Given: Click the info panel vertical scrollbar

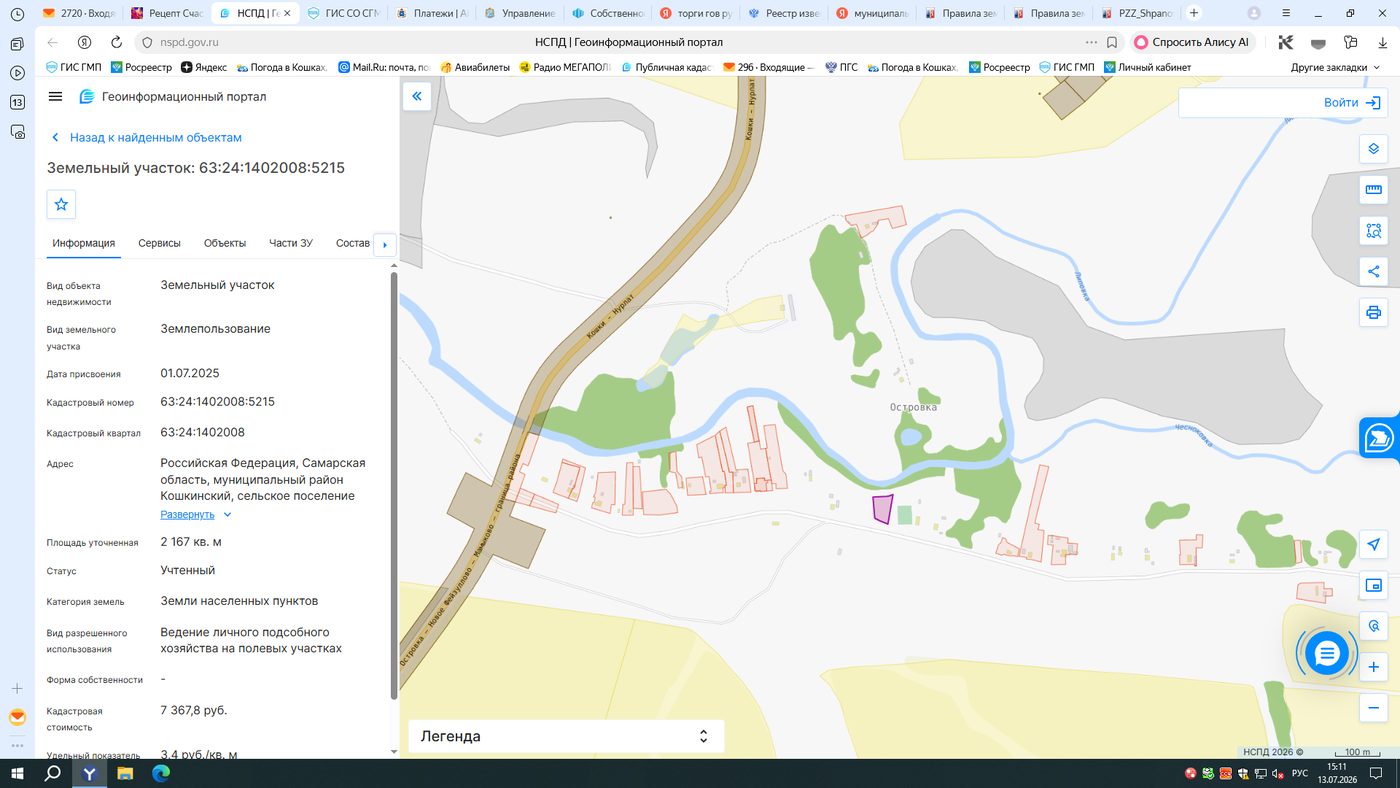Looking at the screenshot, I should point(393,485).
